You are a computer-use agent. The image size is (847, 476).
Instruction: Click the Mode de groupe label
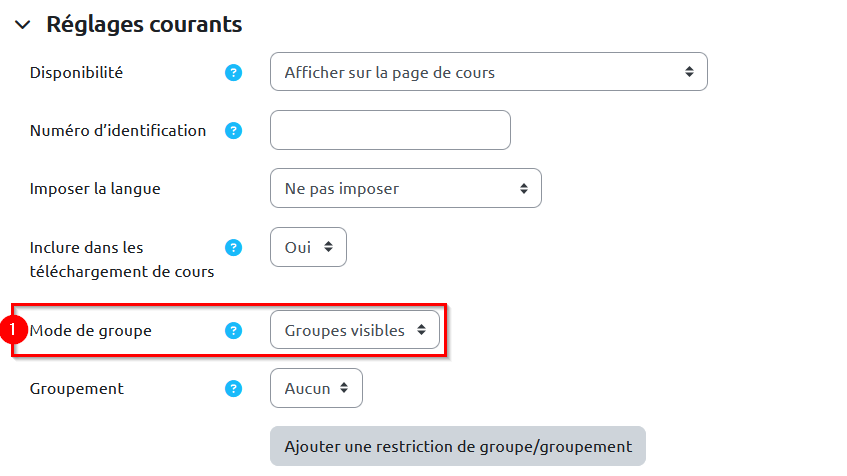(x=91, y=330)
